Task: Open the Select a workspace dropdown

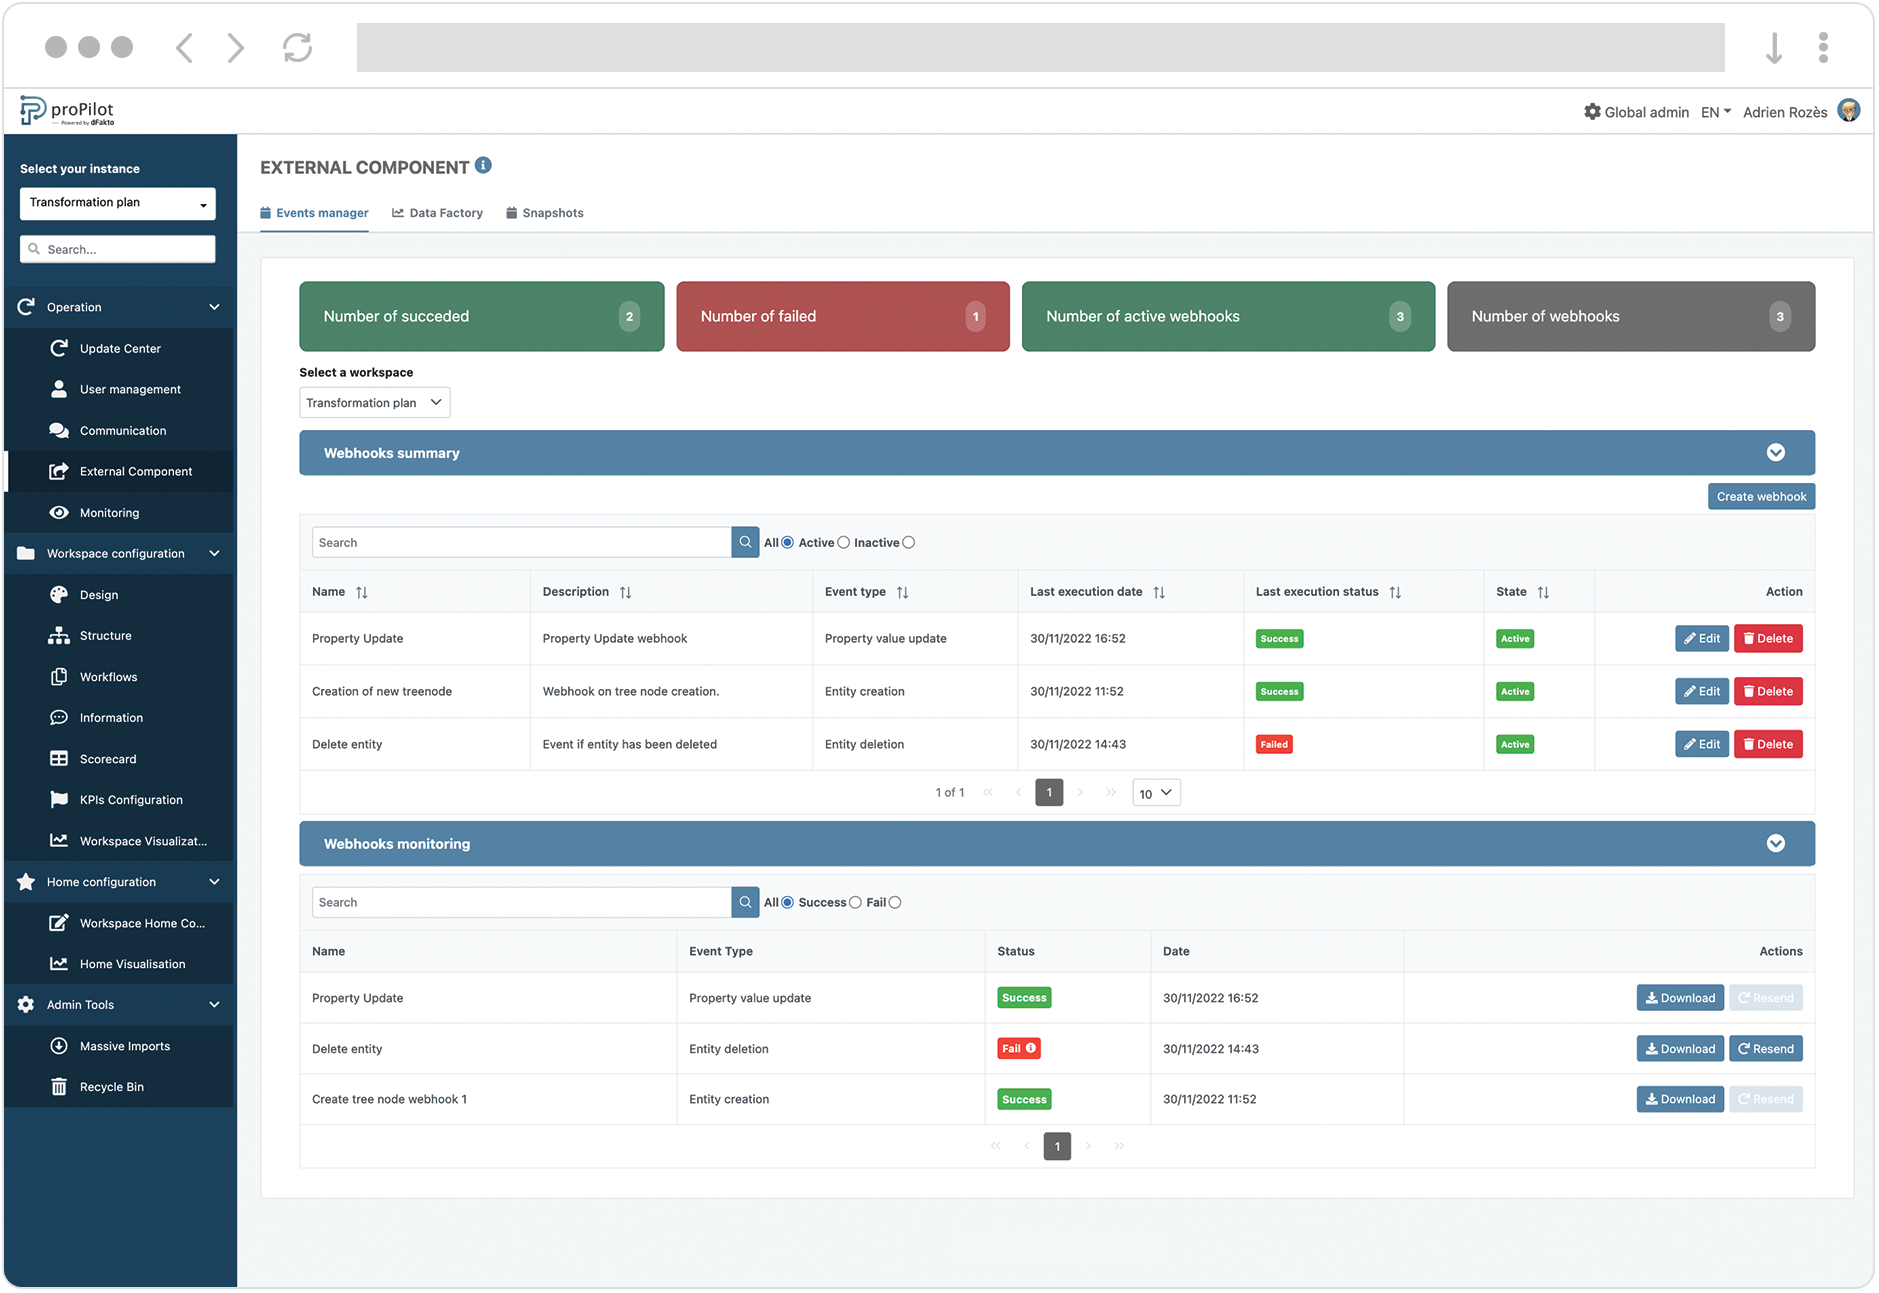Action: [374, 402]
